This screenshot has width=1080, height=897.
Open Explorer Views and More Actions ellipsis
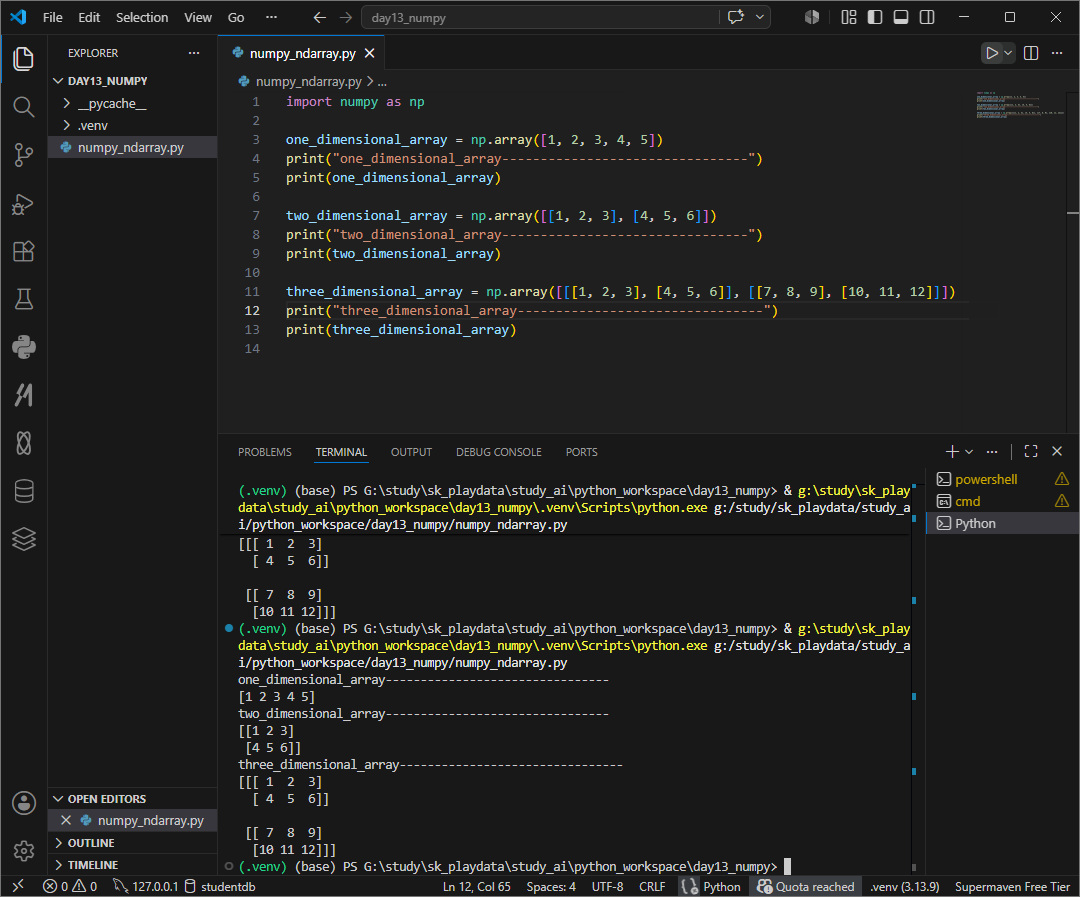click(x=194, y=53)
